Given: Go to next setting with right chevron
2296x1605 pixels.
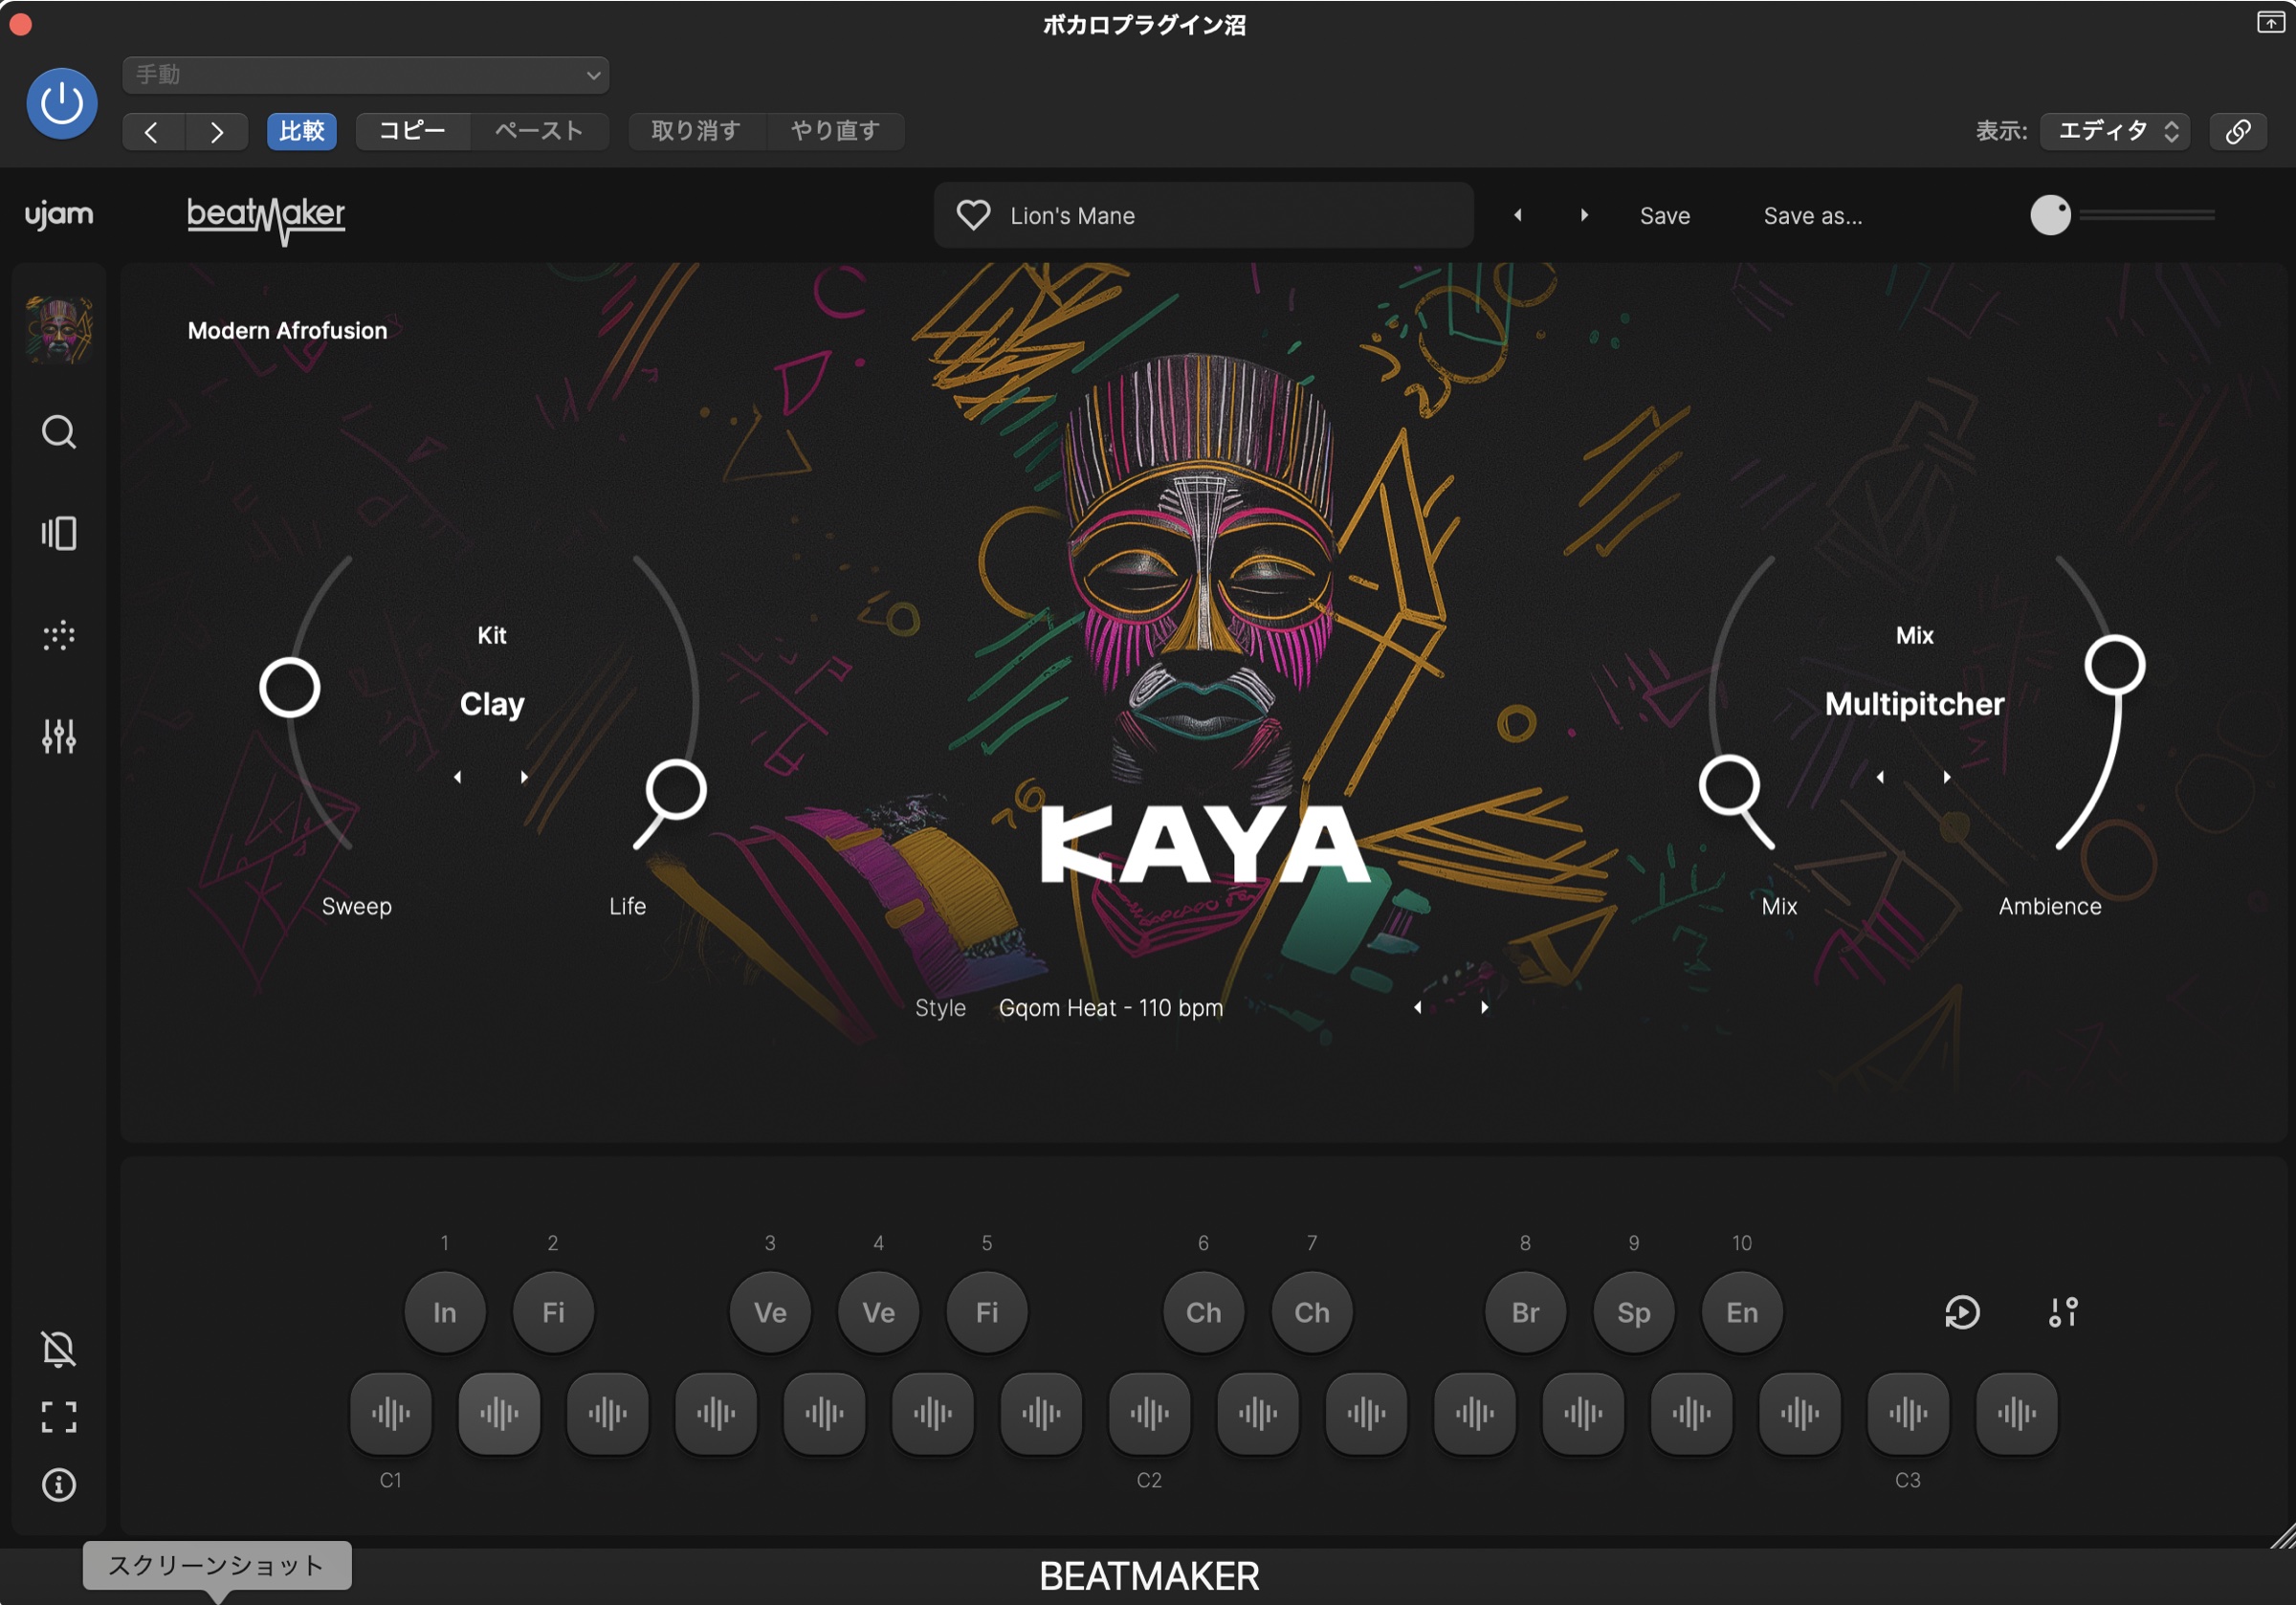Looking at the screenshot, I should [x=217, y=131].
